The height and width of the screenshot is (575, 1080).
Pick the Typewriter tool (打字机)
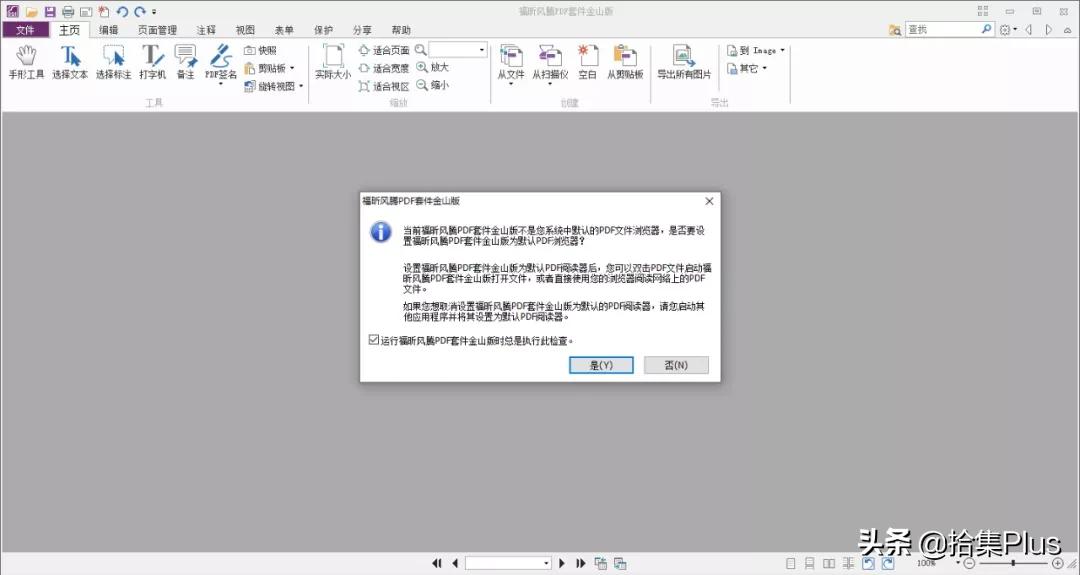152,62
